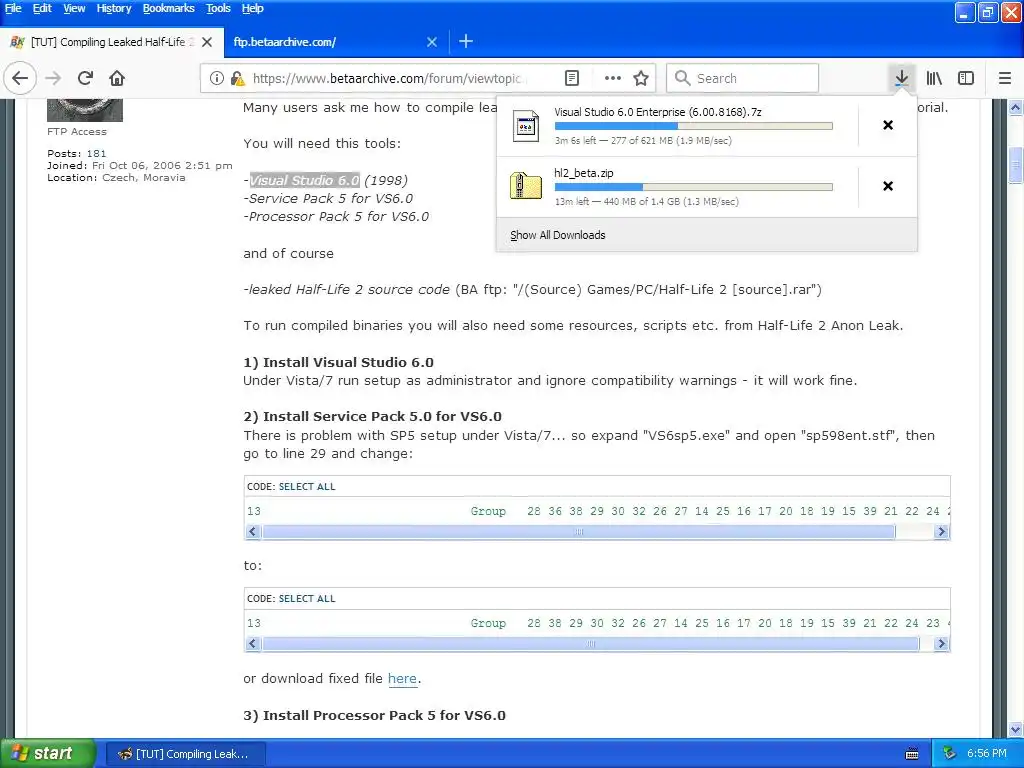
Task: Click the Visual Studio download progress bar
Action: [x=694, y=126]
